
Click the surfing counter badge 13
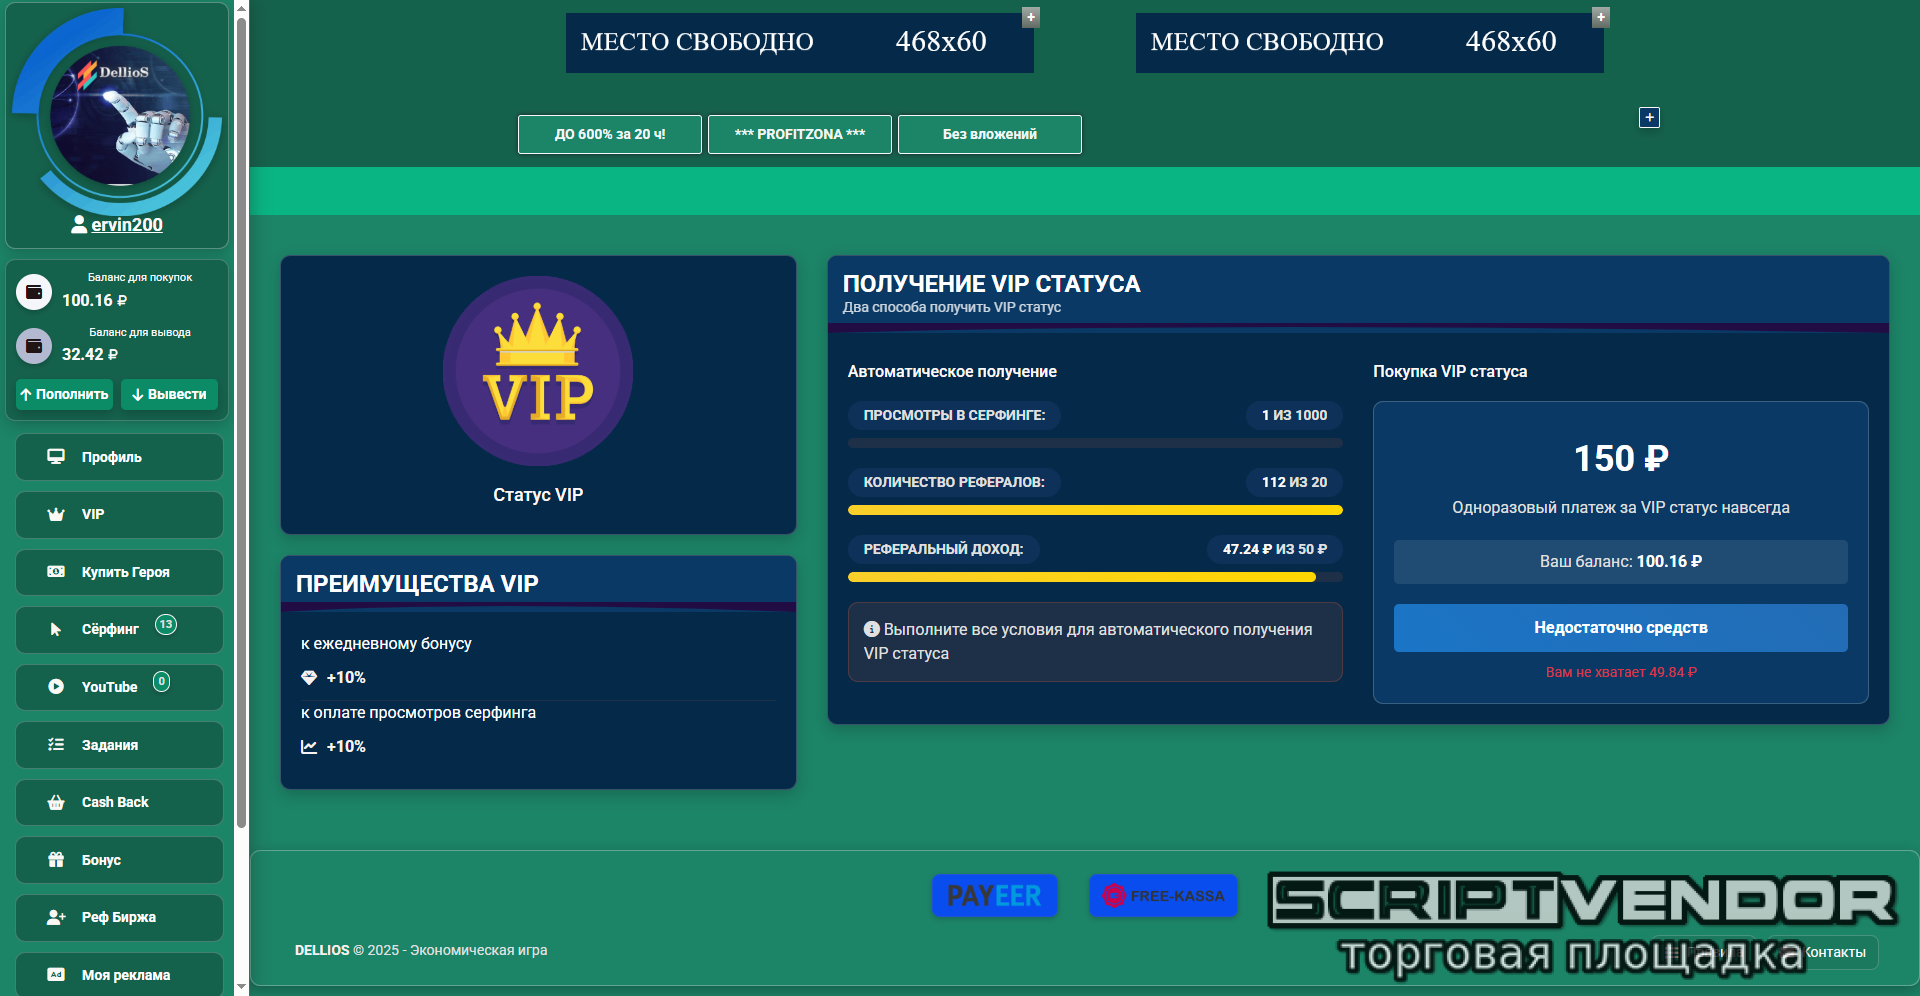tap(166, 625)
